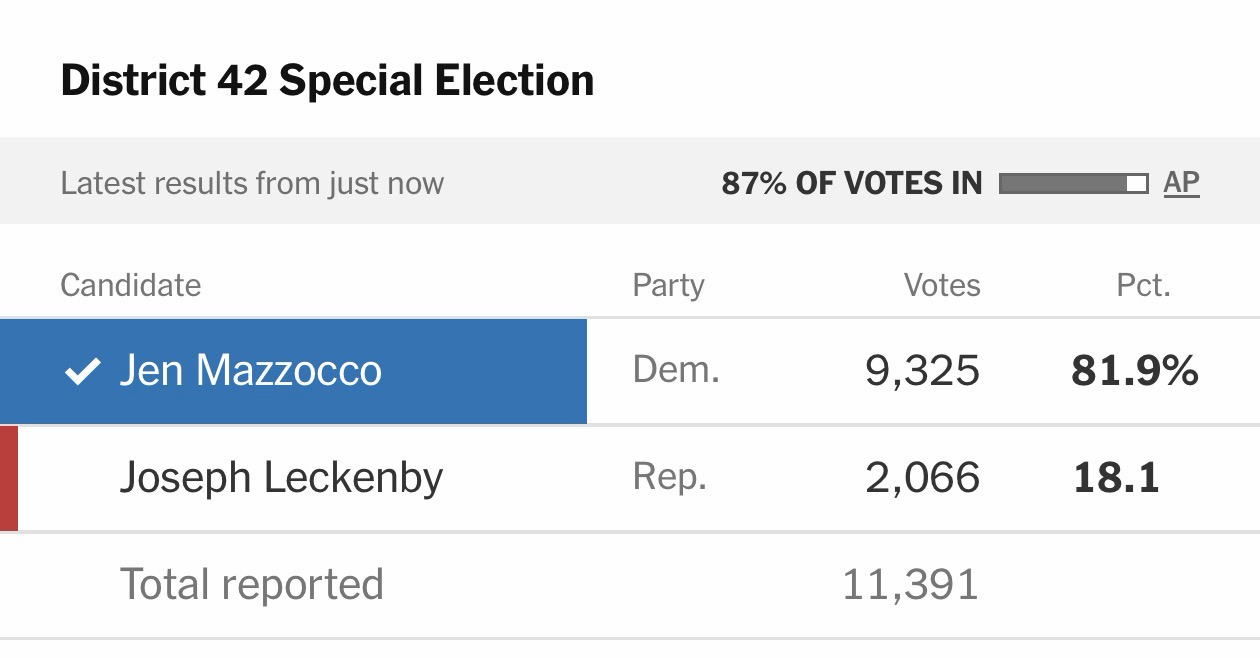
Task: Click the red Republican color bar
Action: [x=9, y=478]
